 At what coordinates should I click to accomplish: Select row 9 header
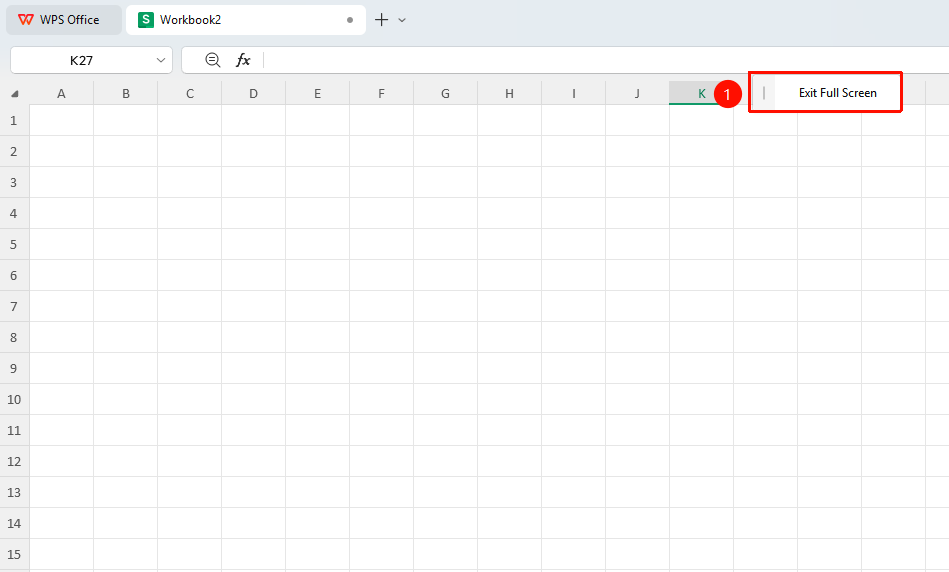(14, 368)
